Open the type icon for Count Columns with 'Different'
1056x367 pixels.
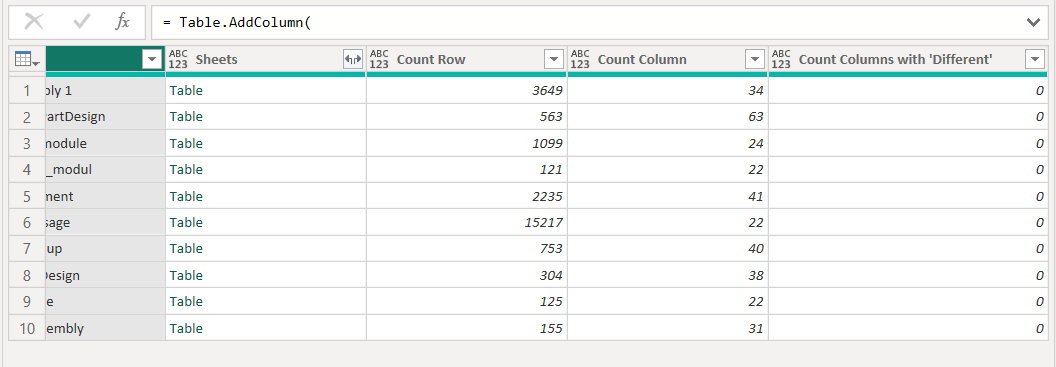coord(781,59)
